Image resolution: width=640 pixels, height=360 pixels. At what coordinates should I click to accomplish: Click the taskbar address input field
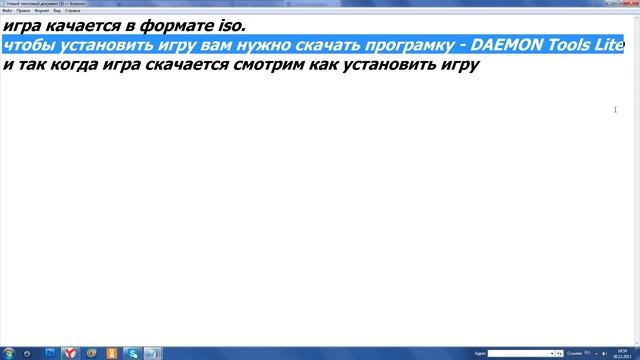(518, 353)
